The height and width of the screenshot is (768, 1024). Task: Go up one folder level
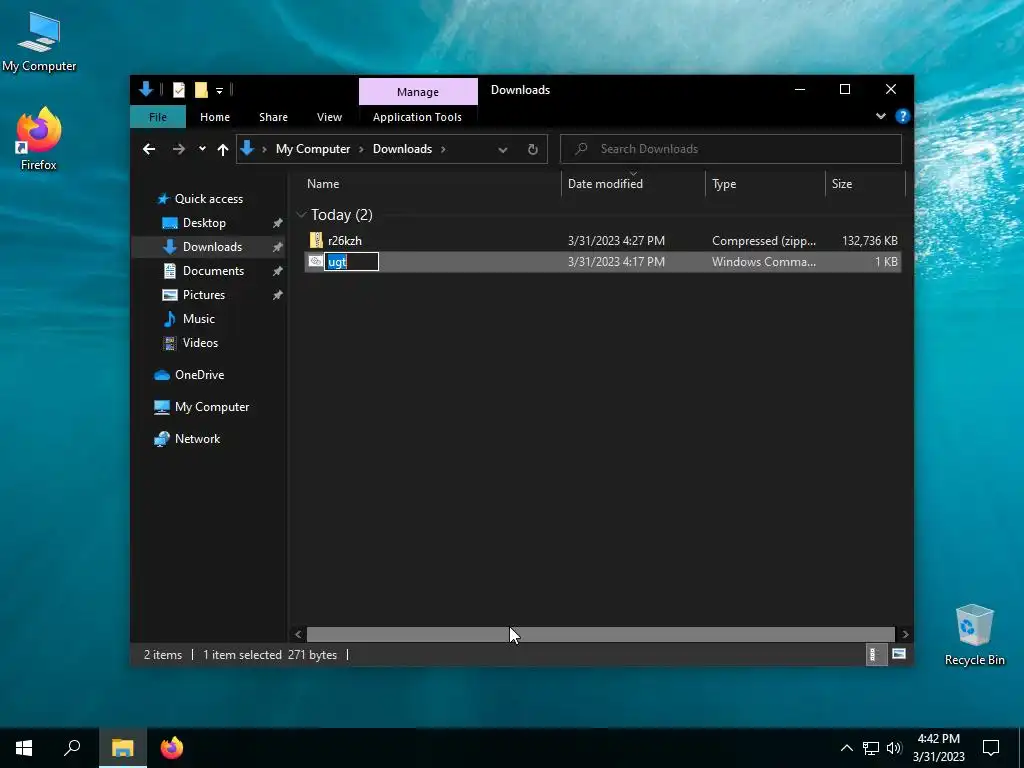click(x=223, y=150)
